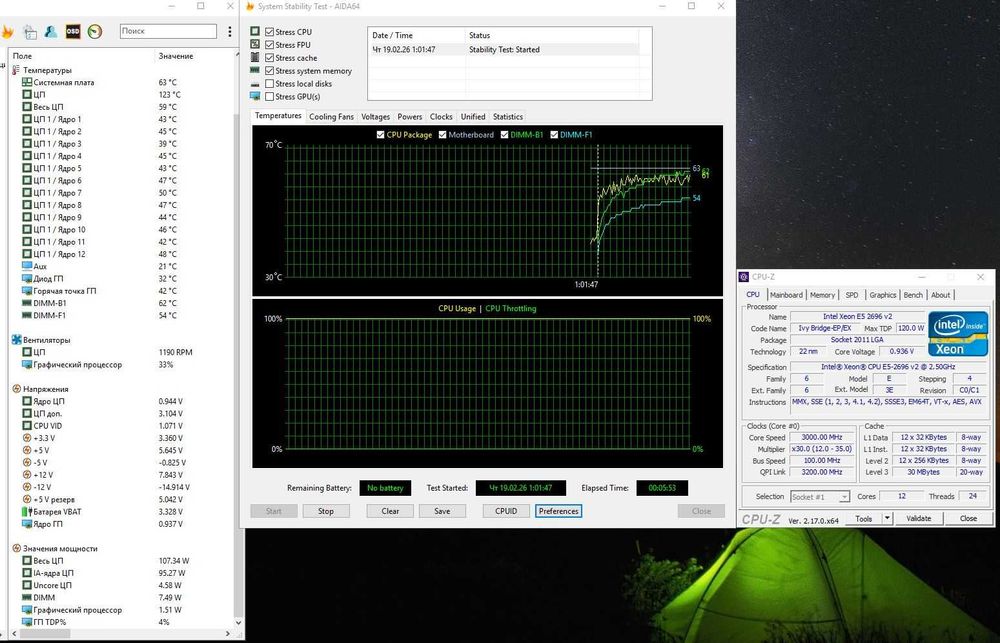Click the drive icon beside Stress local disks

click(x=255, y=84)
